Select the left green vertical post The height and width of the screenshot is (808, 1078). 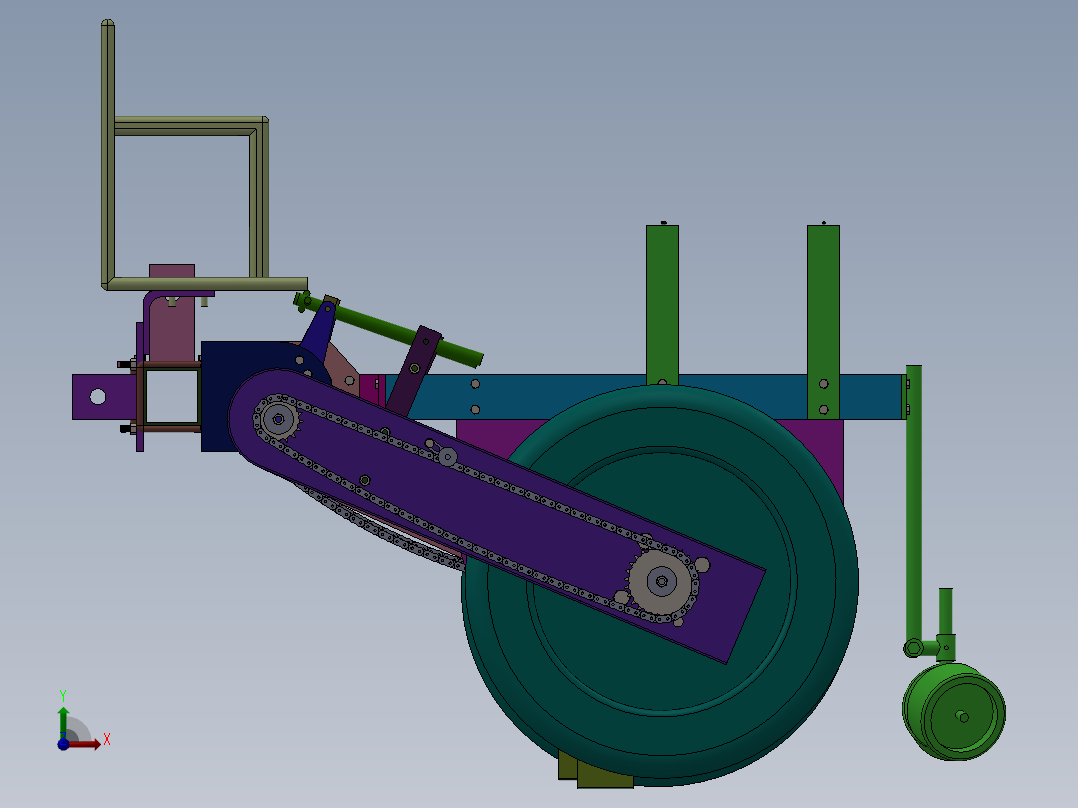[x=662, y=303]
